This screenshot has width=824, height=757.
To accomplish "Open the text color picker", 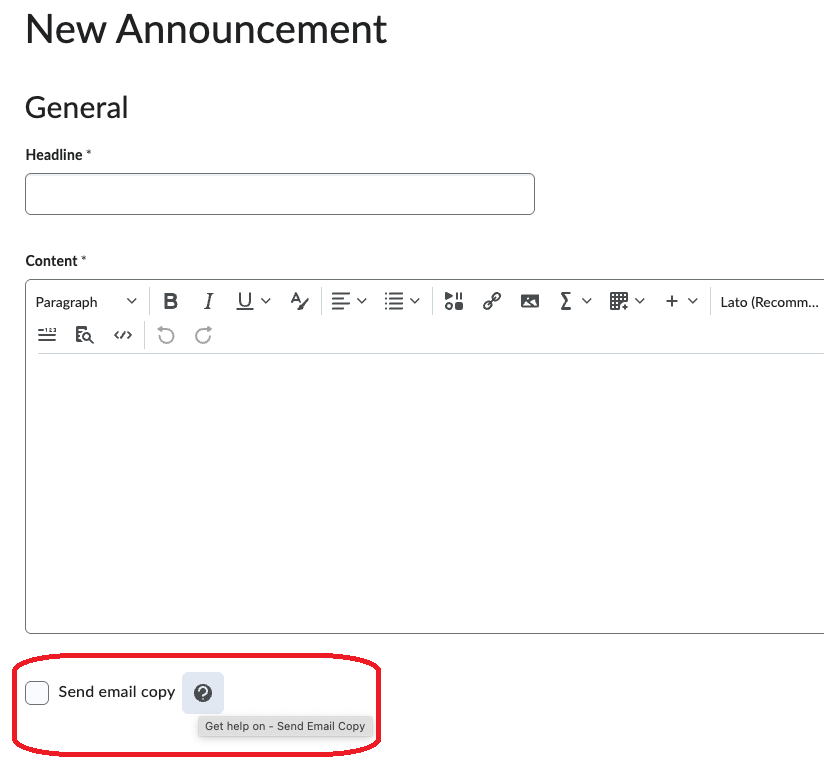I will (299, 301).
